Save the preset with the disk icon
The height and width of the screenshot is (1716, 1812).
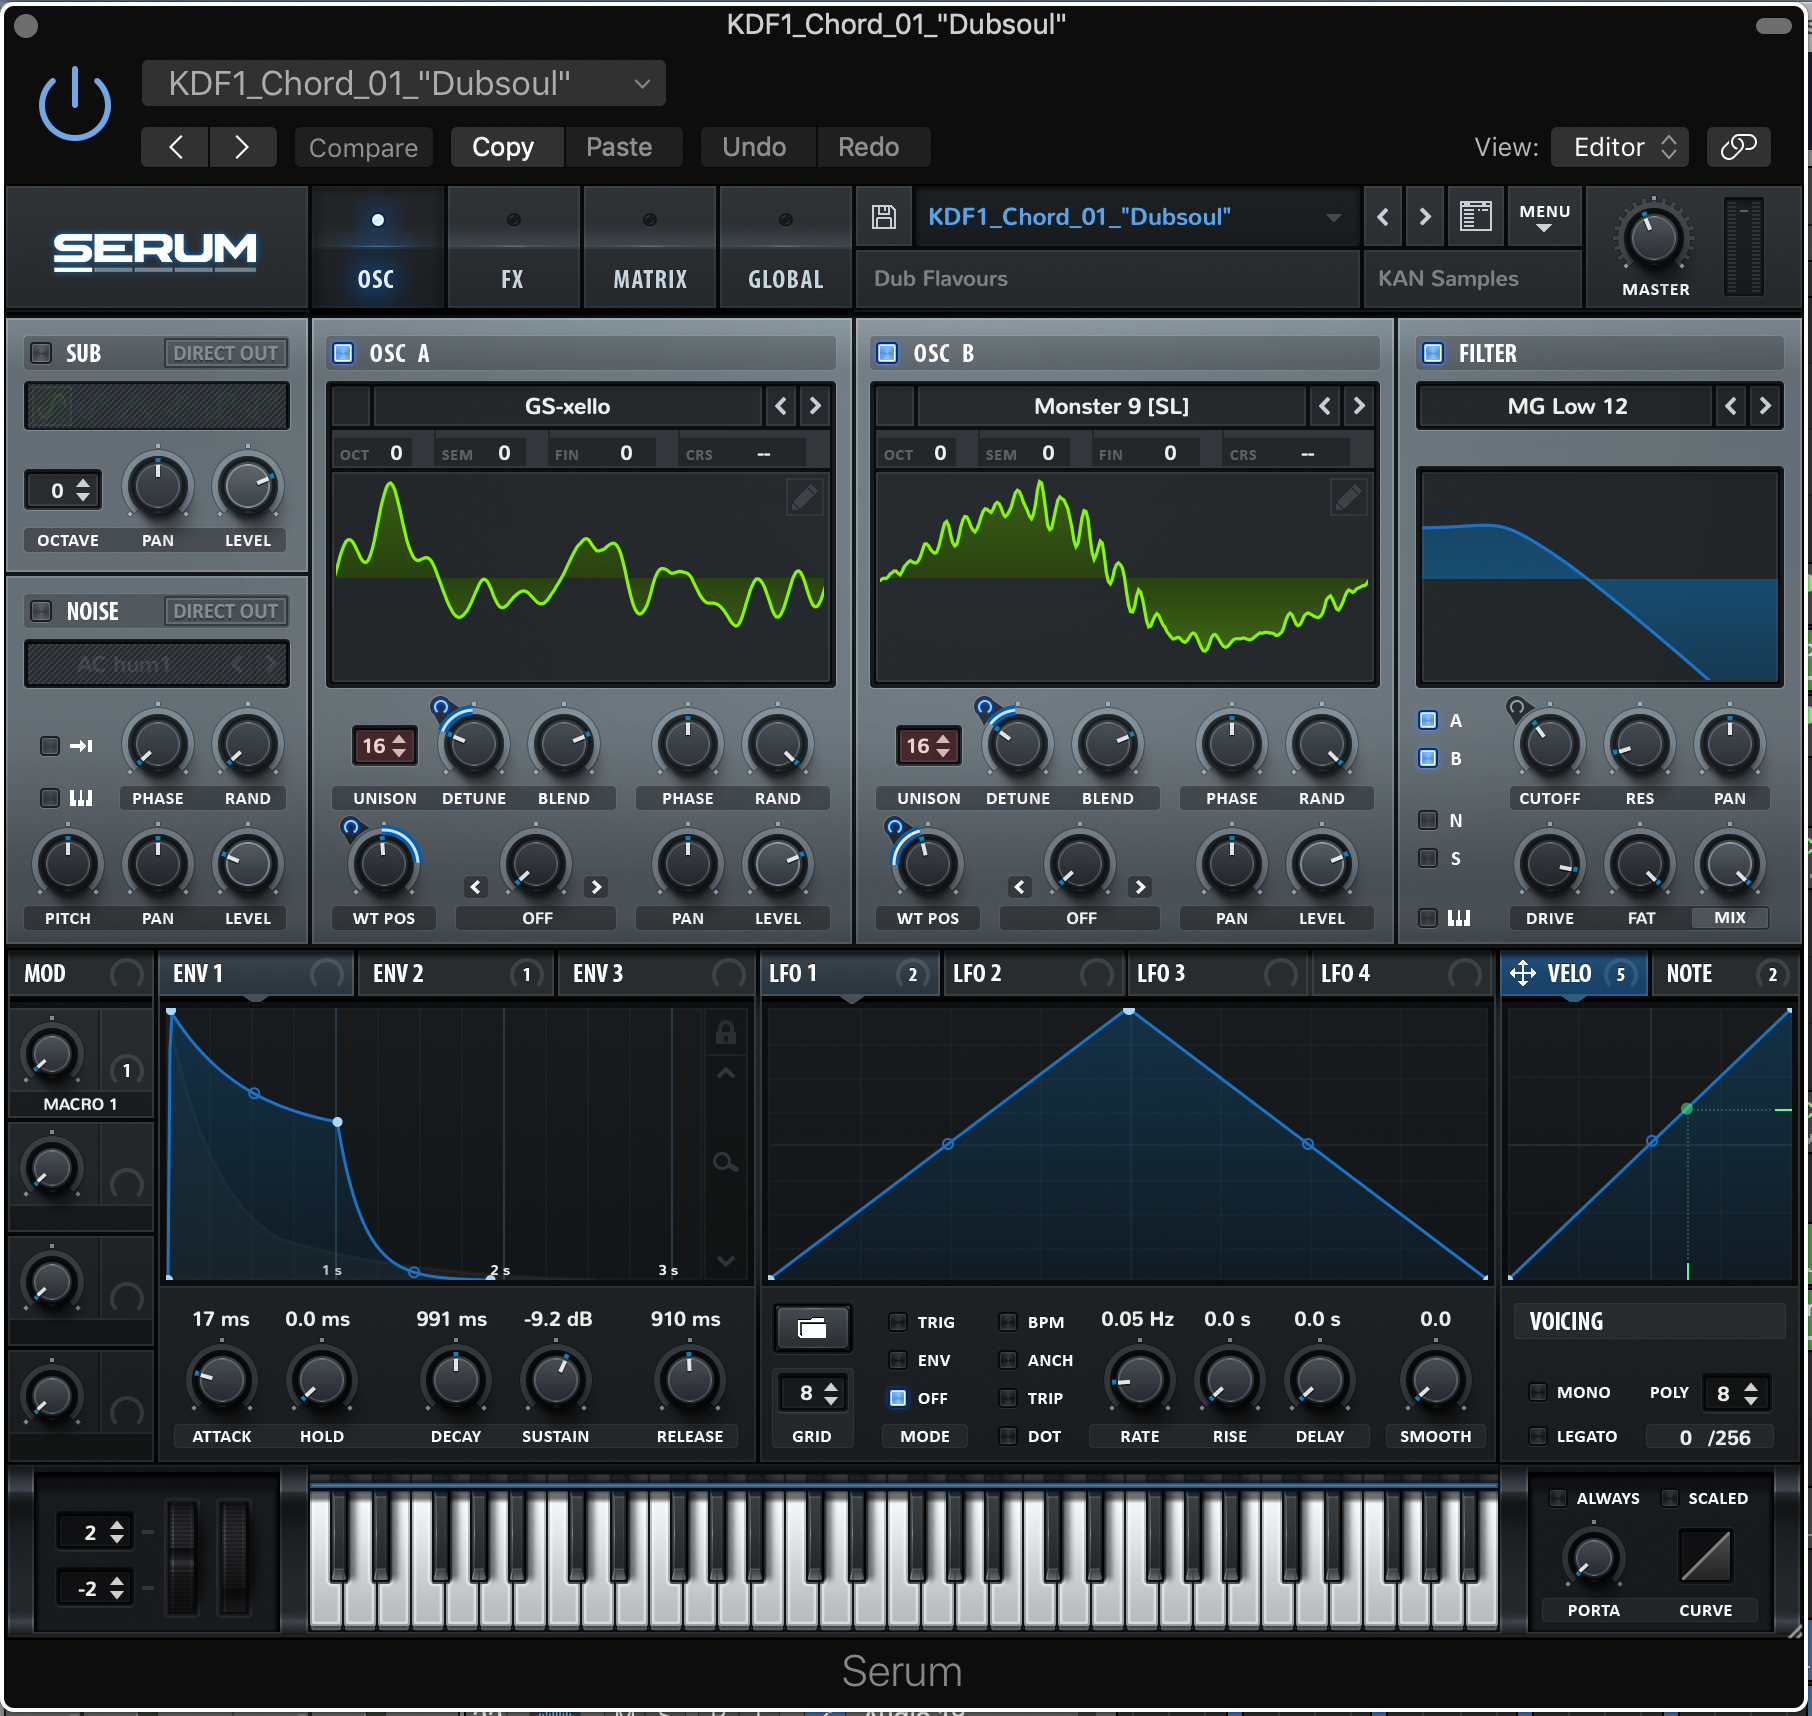(883, 216)
